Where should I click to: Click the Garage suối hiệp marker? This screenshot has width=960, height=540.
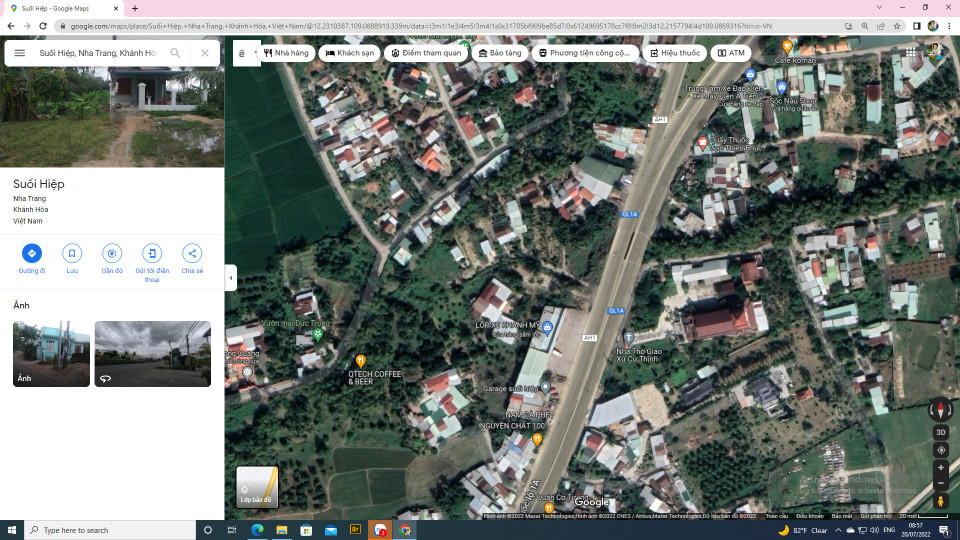(545, 388)
